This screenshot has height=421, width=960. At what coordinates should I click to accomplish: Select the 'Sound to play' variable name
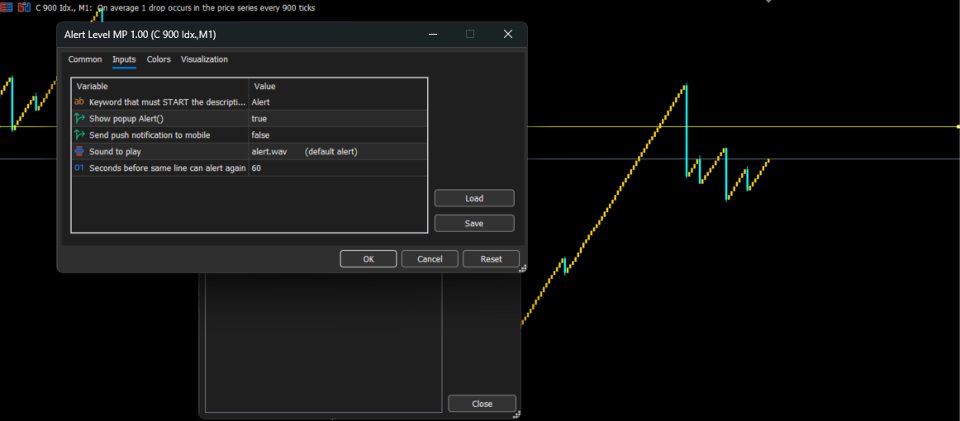[x=115, y=152]
